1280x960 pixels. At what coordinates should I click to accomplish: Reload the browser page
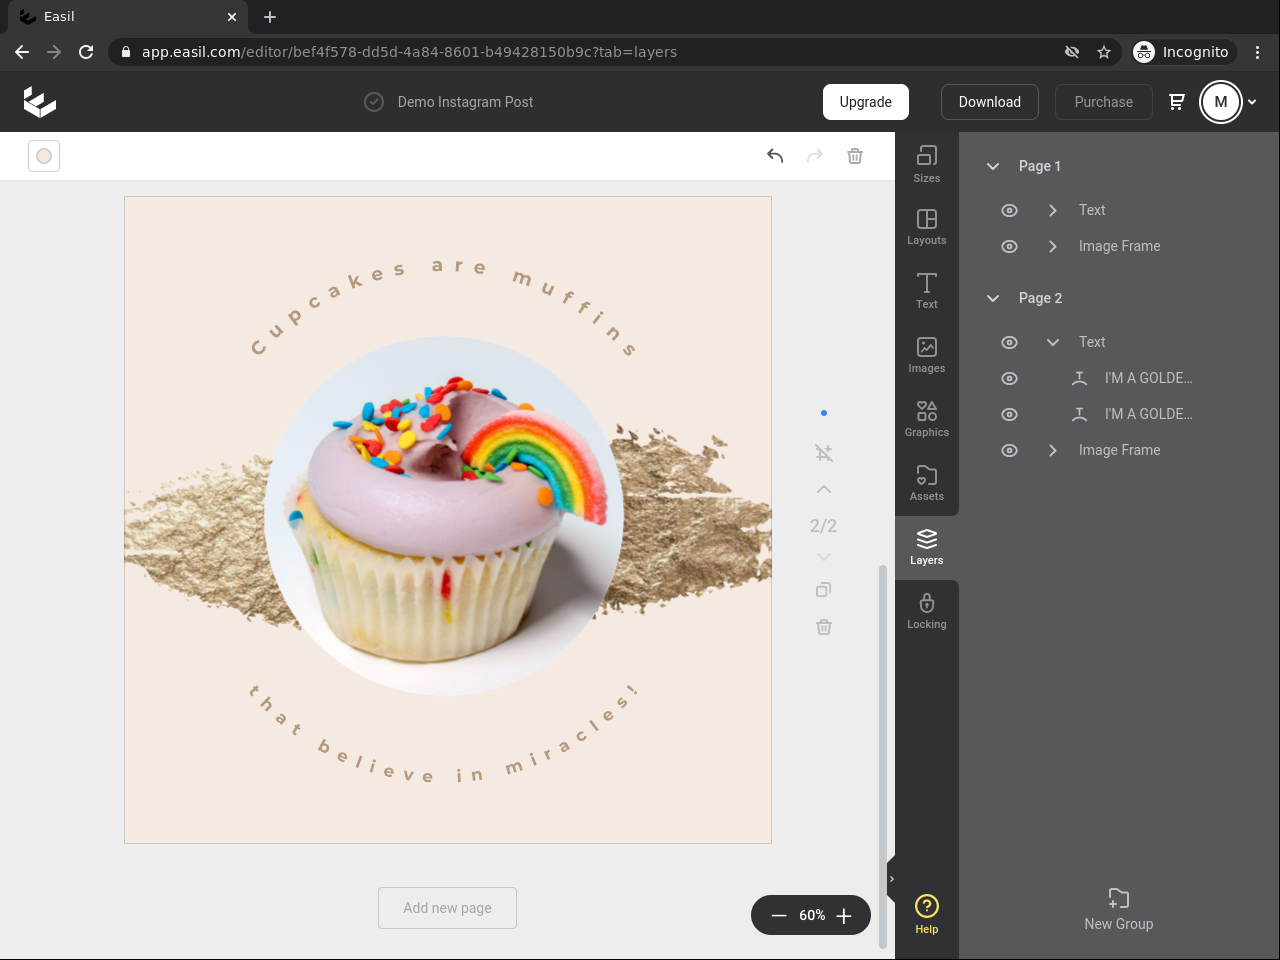(x=86, y=52)
